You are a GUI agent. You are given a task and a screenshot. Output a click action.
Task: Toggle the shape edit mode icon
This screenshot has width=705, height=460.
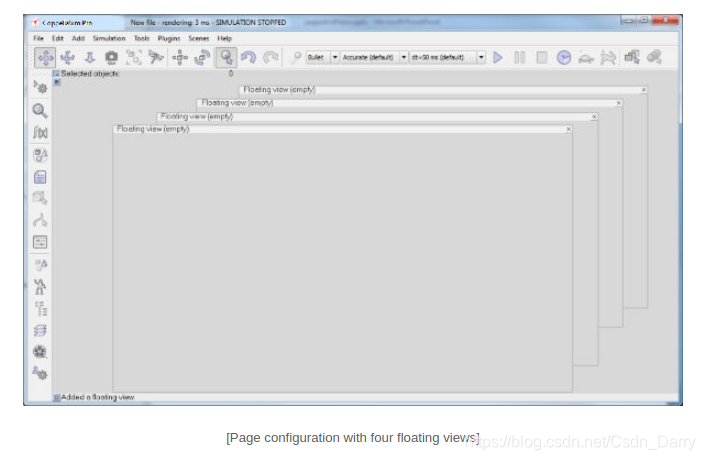(40, 198)
